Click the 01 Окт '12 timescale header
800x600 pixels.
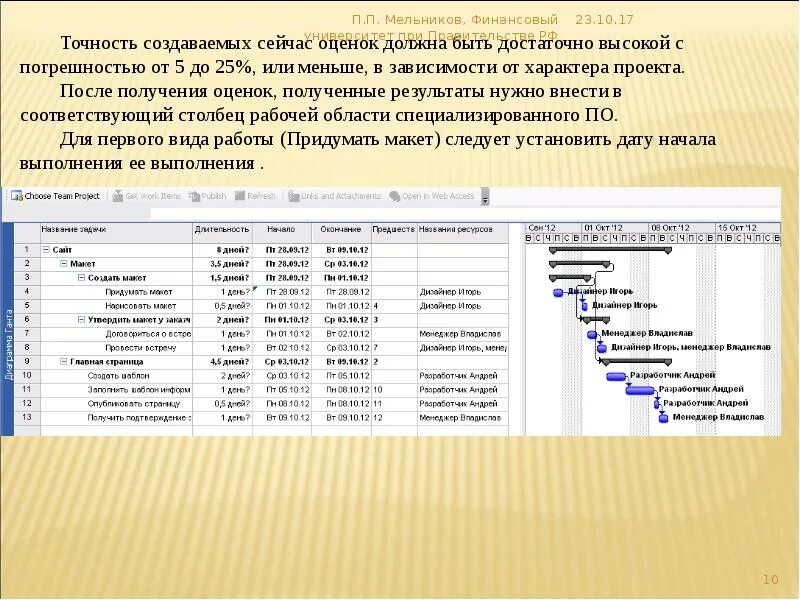pyautogui.click(x=615, y=228)
